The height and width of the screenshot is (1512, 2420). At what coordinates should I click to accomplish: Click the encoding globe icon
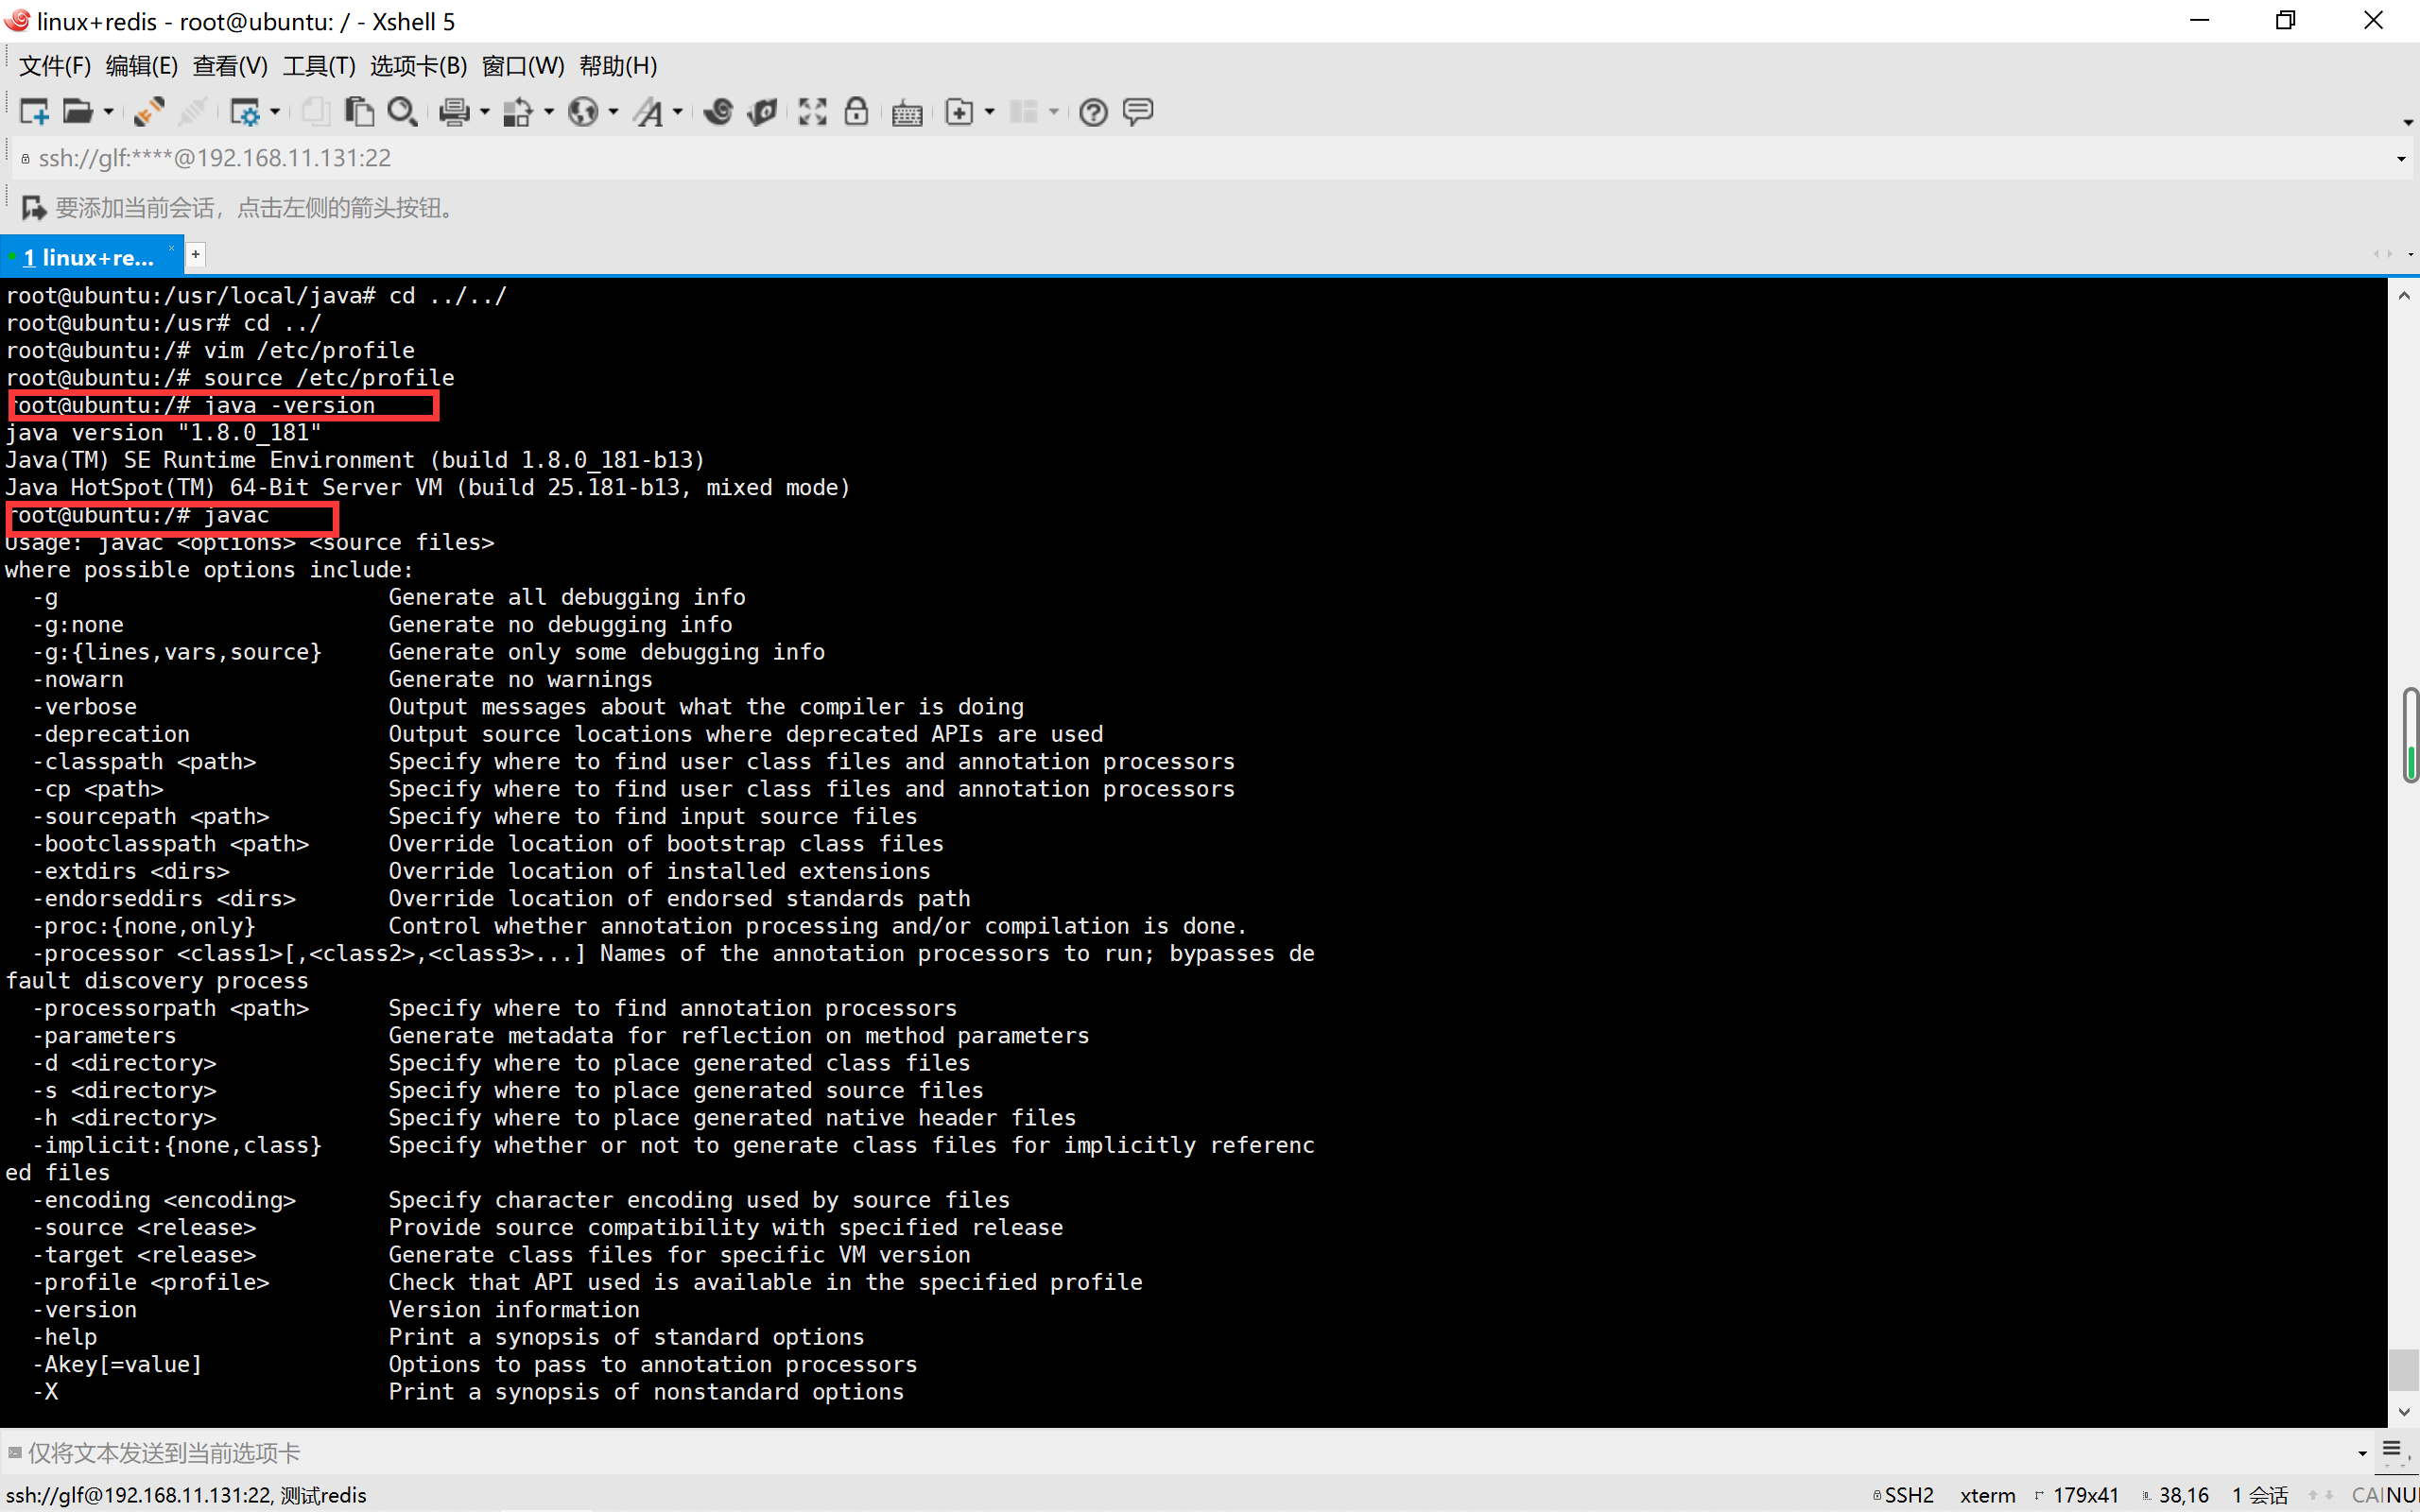(x=583, y=112)
